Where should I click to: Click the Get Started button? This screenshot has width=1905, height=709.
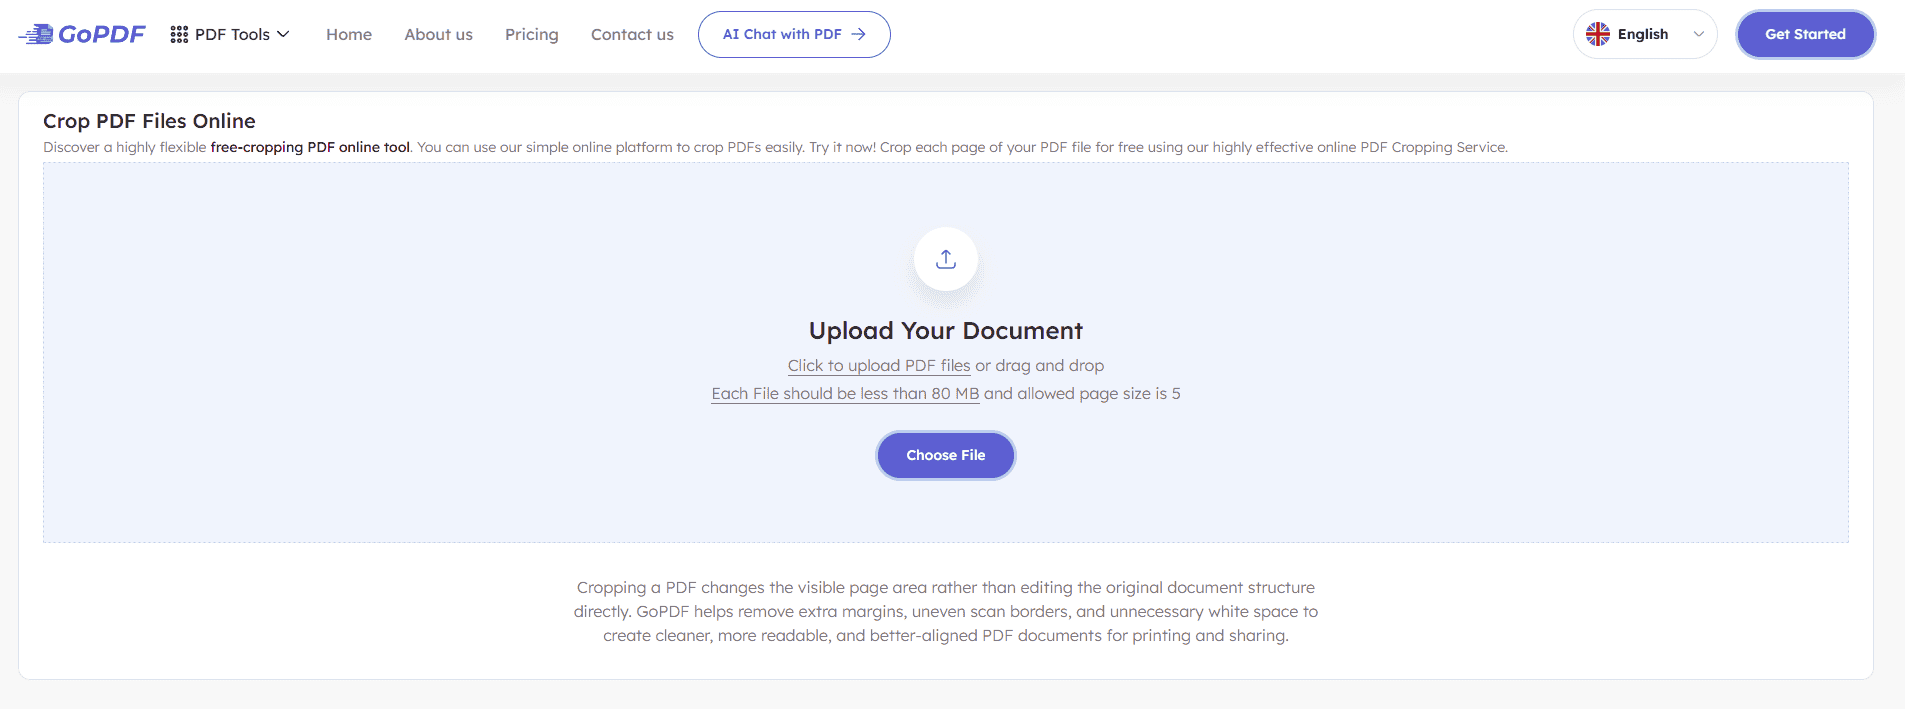tap(1805, 34)
